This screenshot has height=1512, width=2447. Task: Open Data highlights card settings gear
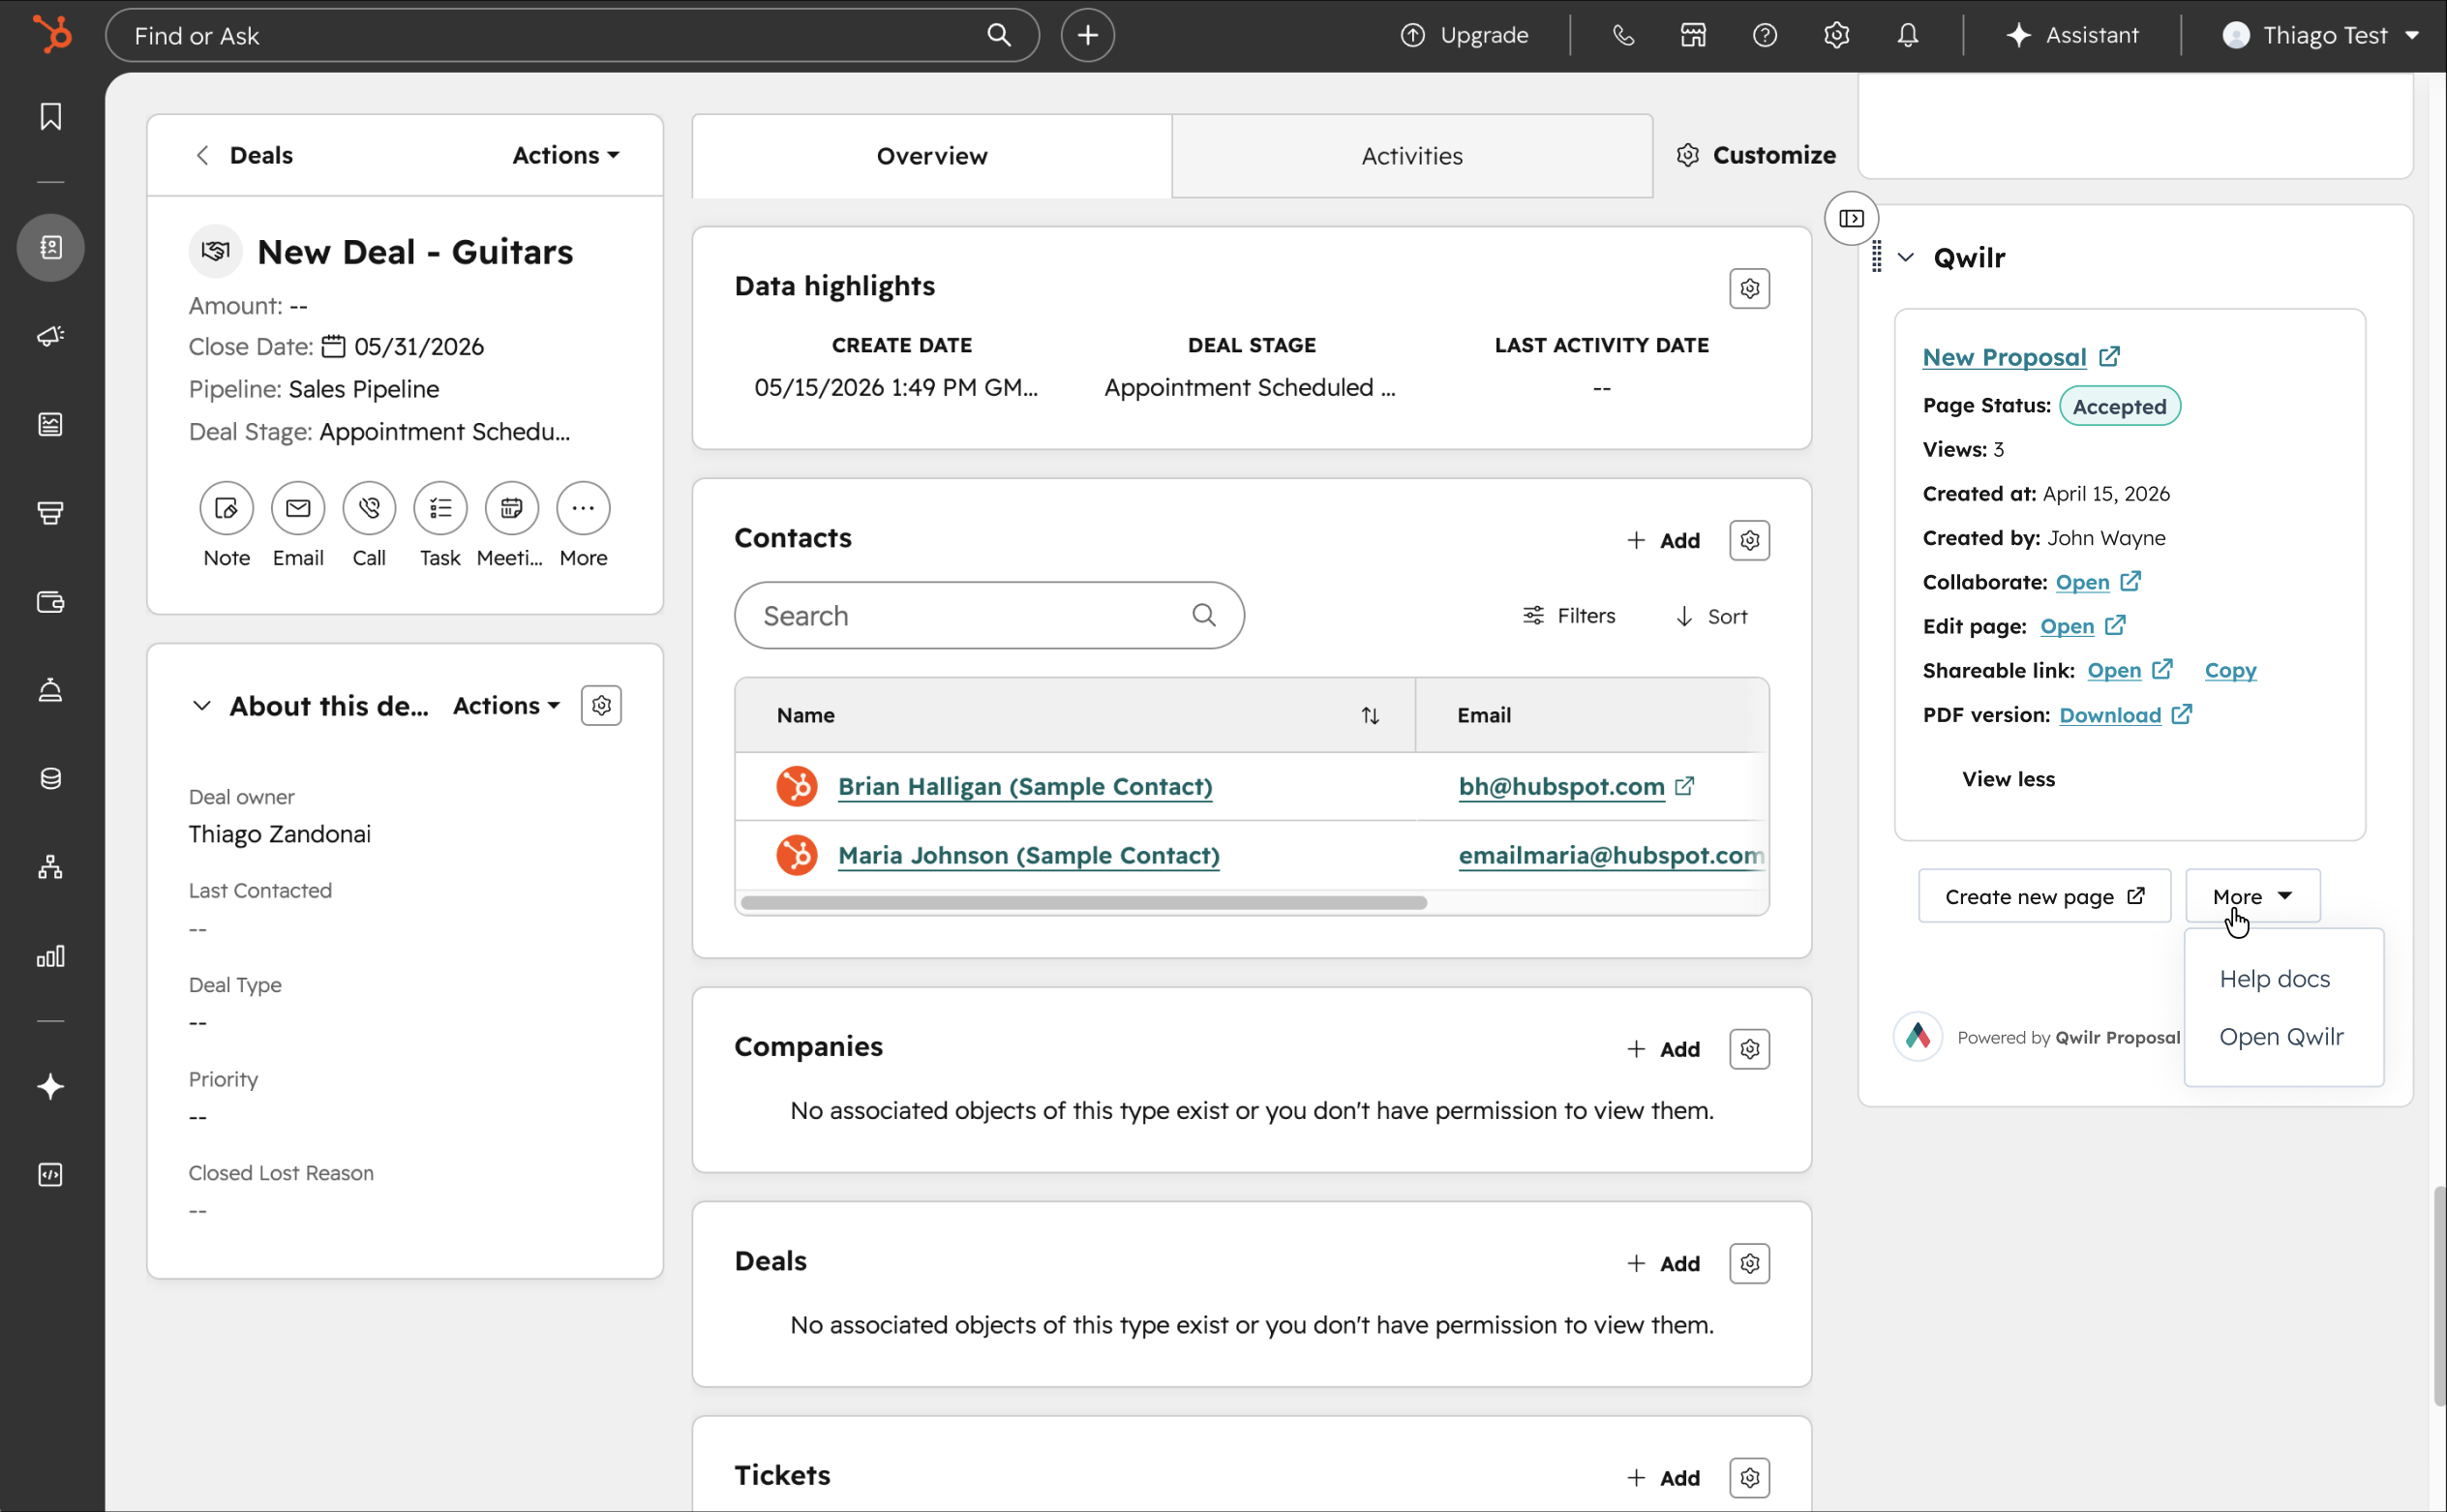(1749, 288)
